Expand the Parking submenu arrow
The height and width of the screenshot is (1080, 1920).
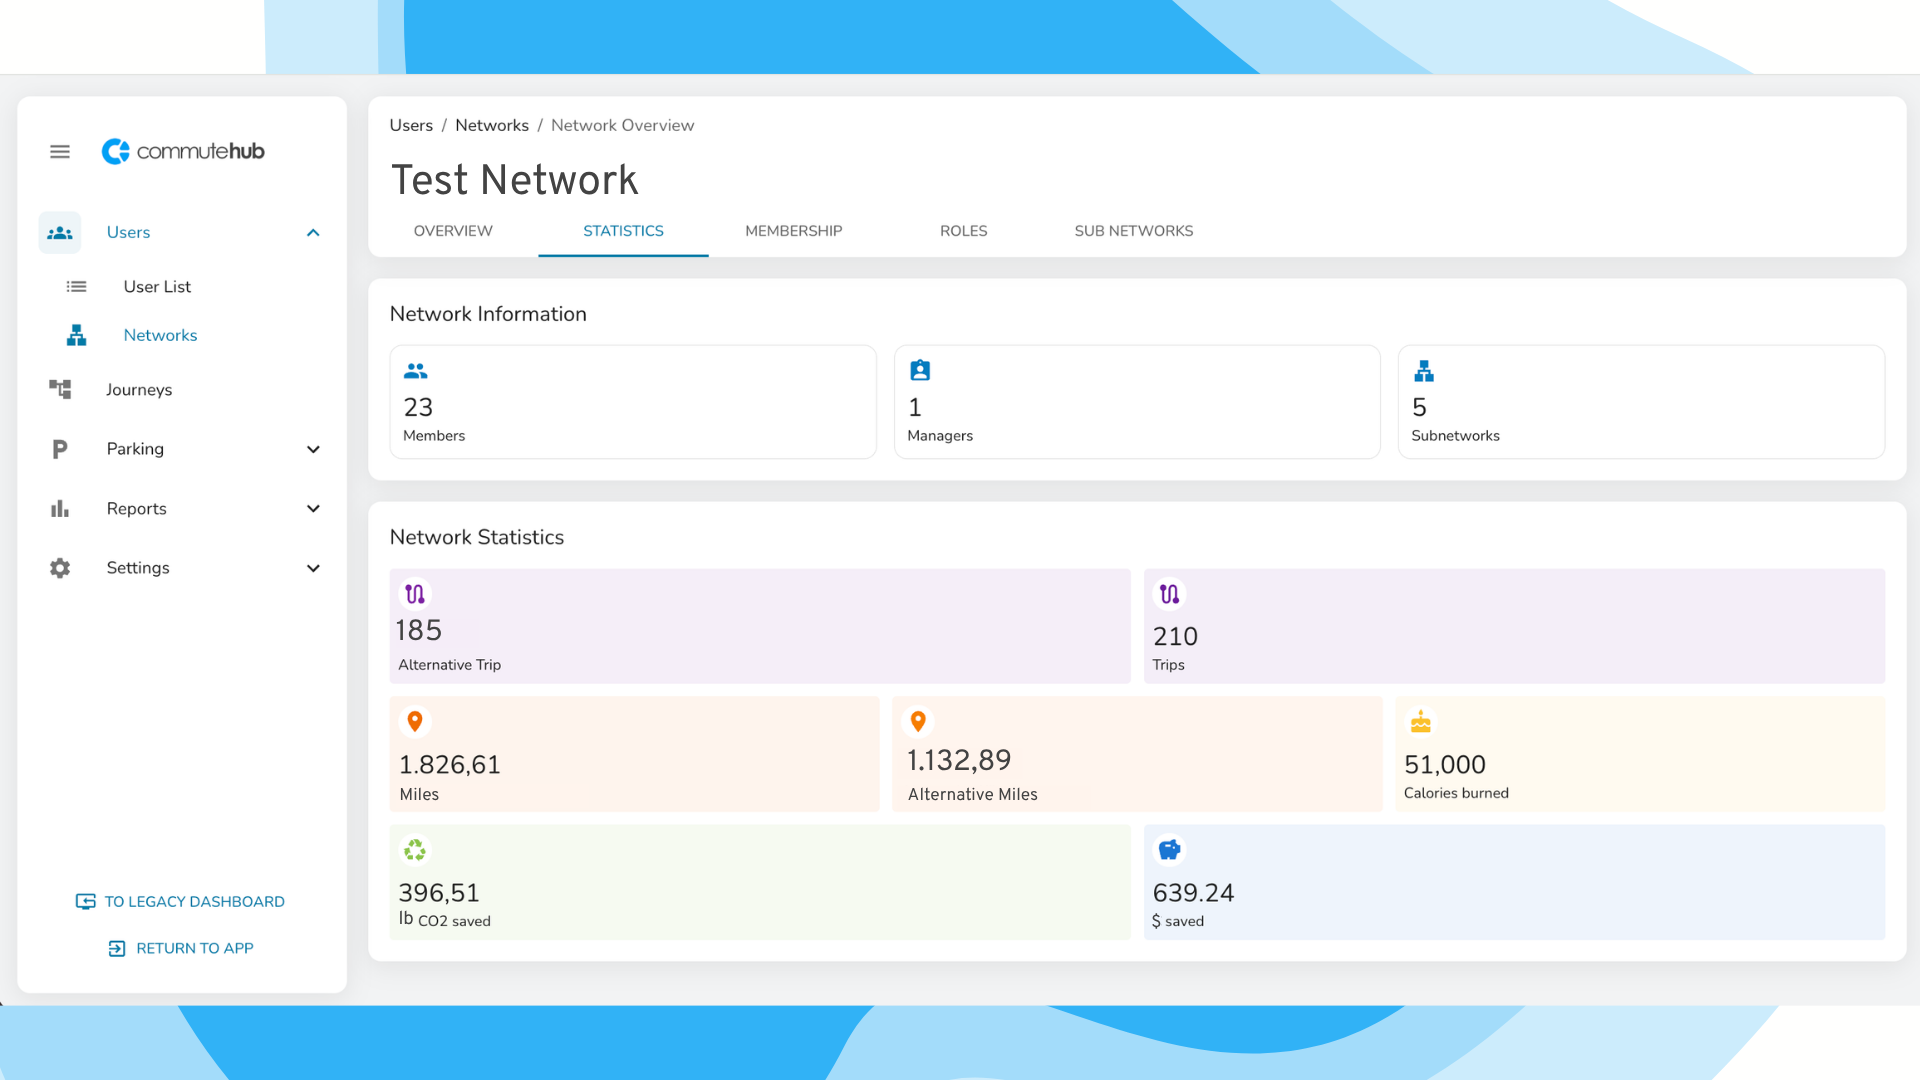click(313, 449)
